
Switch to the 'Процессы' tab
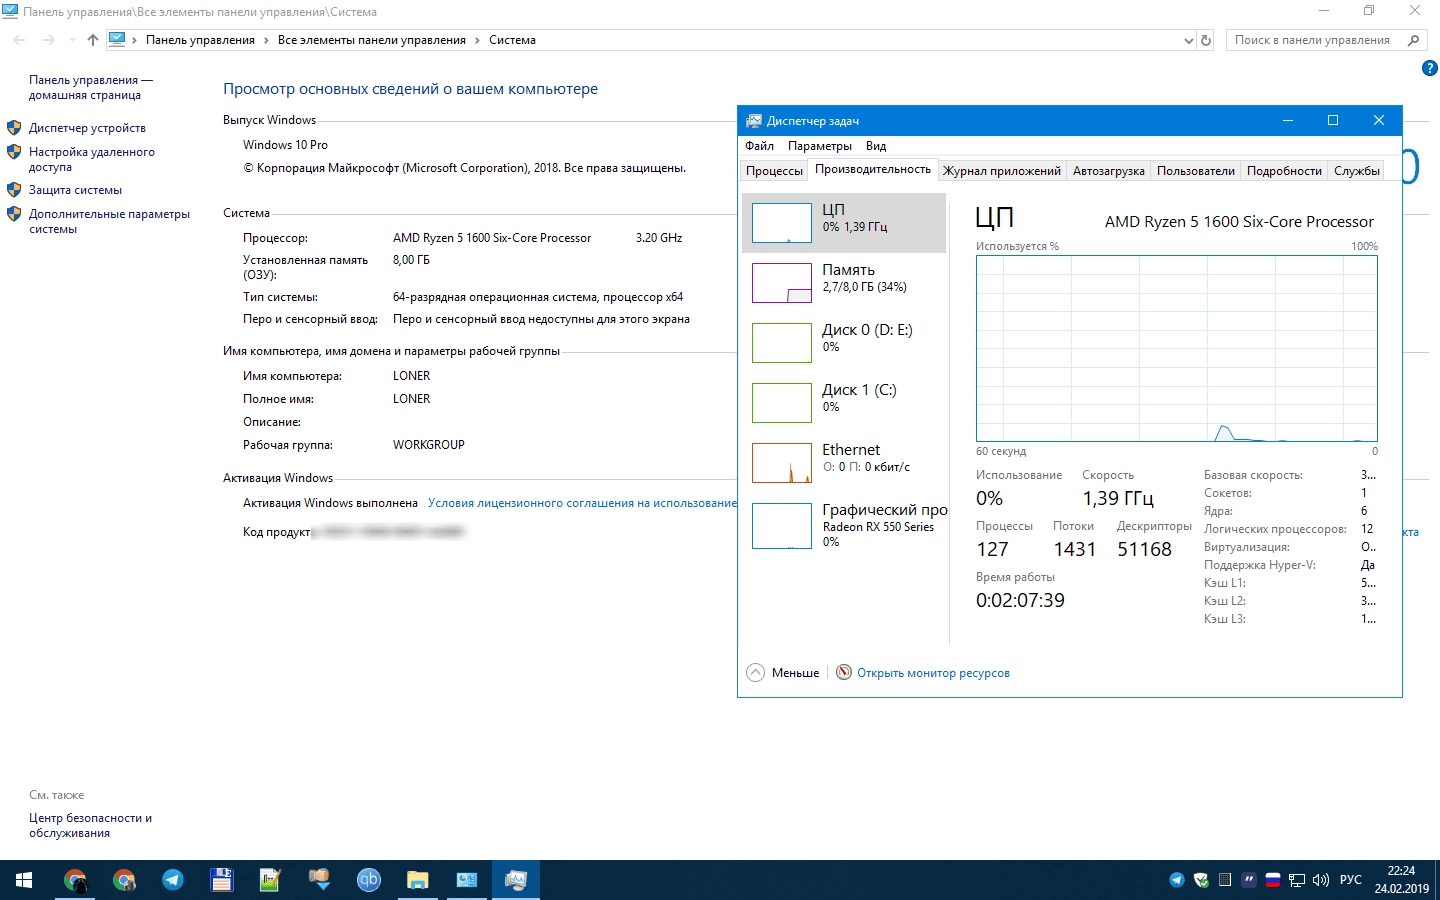click(x=774, y=171)
